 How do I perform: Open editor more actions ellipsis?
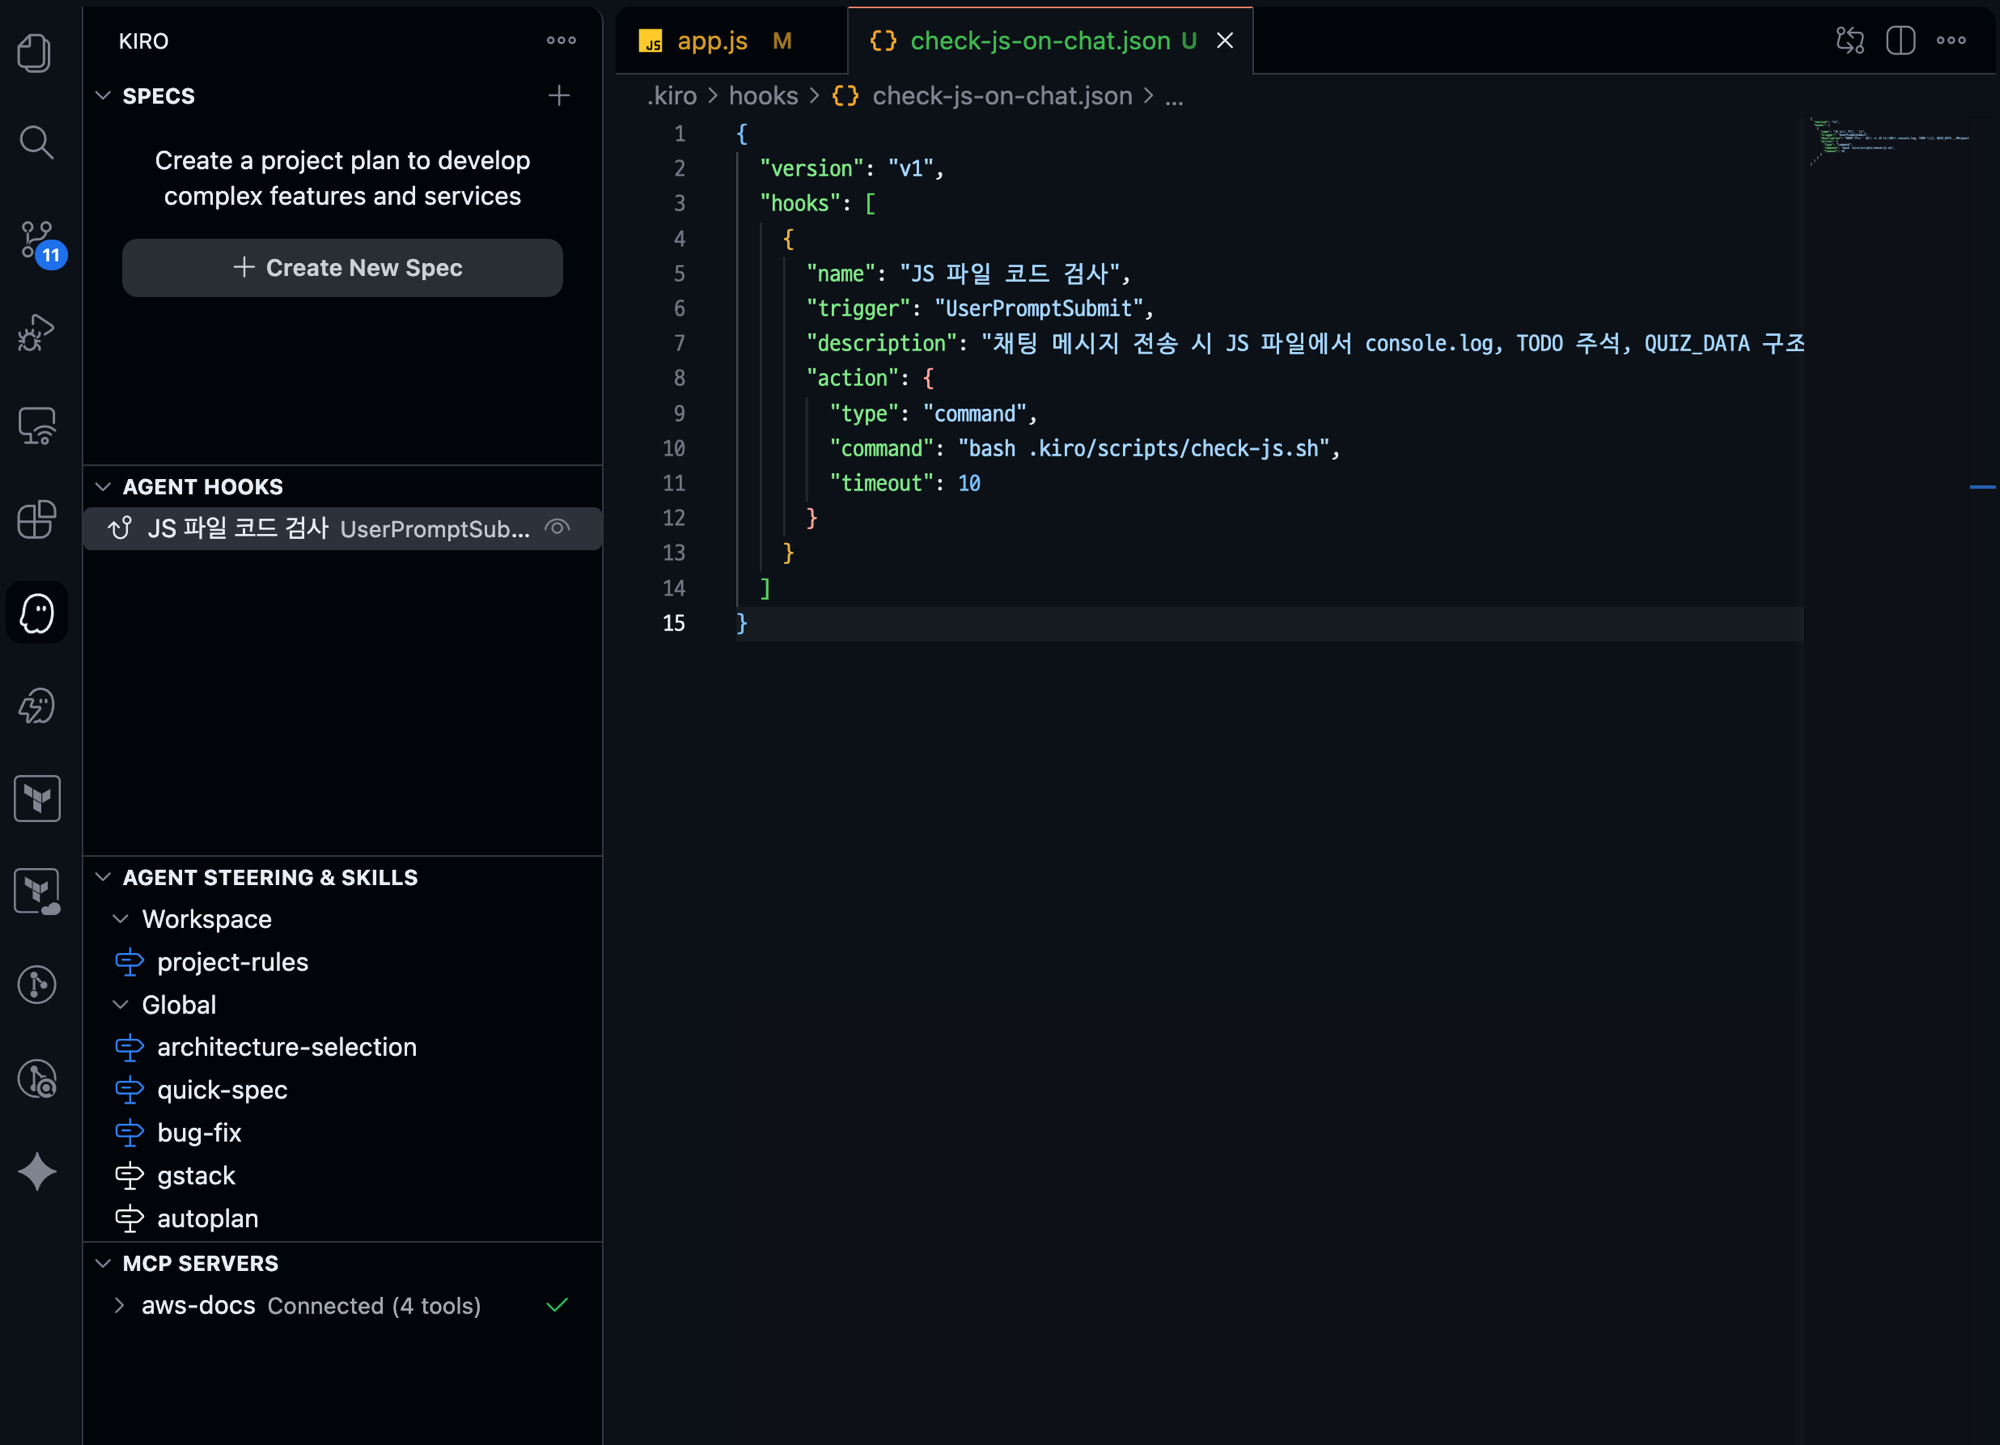point(1951,40)
